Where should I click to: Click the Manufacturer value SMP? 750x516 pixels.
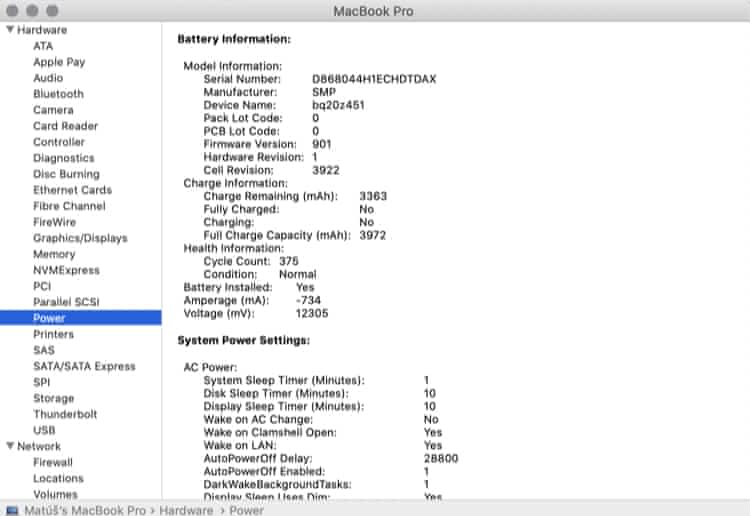tap(324, 92)
